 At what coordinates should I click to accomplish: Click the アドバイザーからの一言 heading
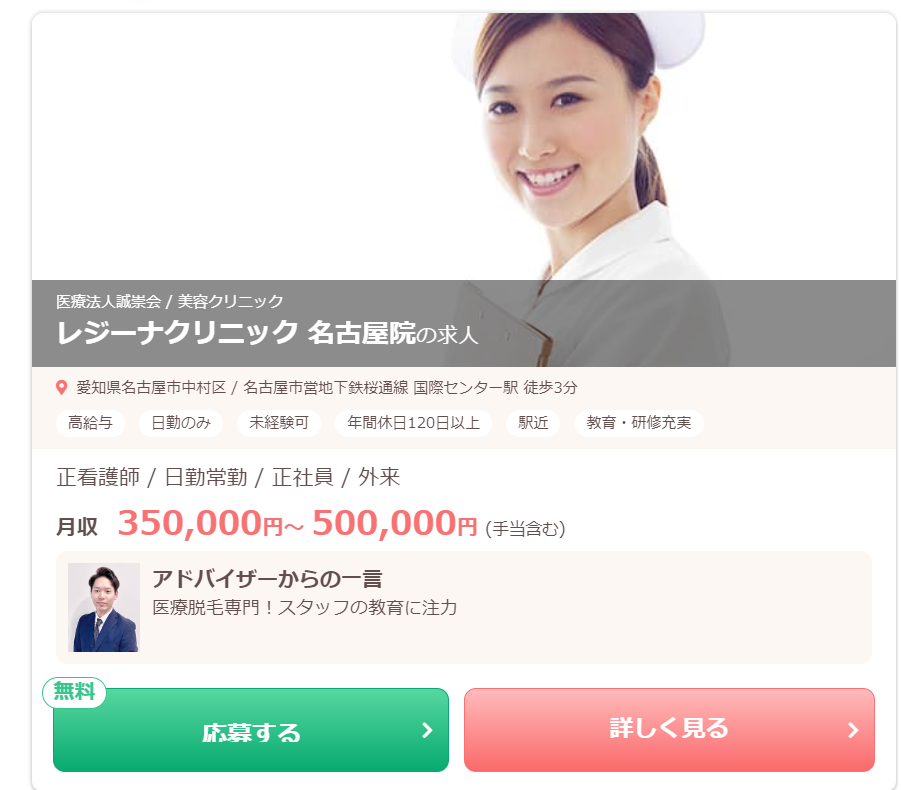click(267, 579)
